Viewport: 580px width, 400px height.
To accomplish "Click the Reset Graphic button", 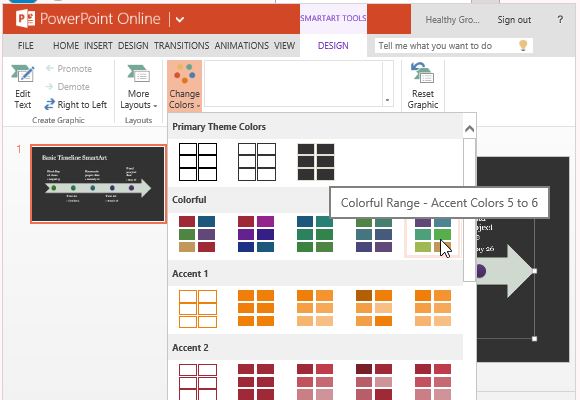I will point(422,86).
